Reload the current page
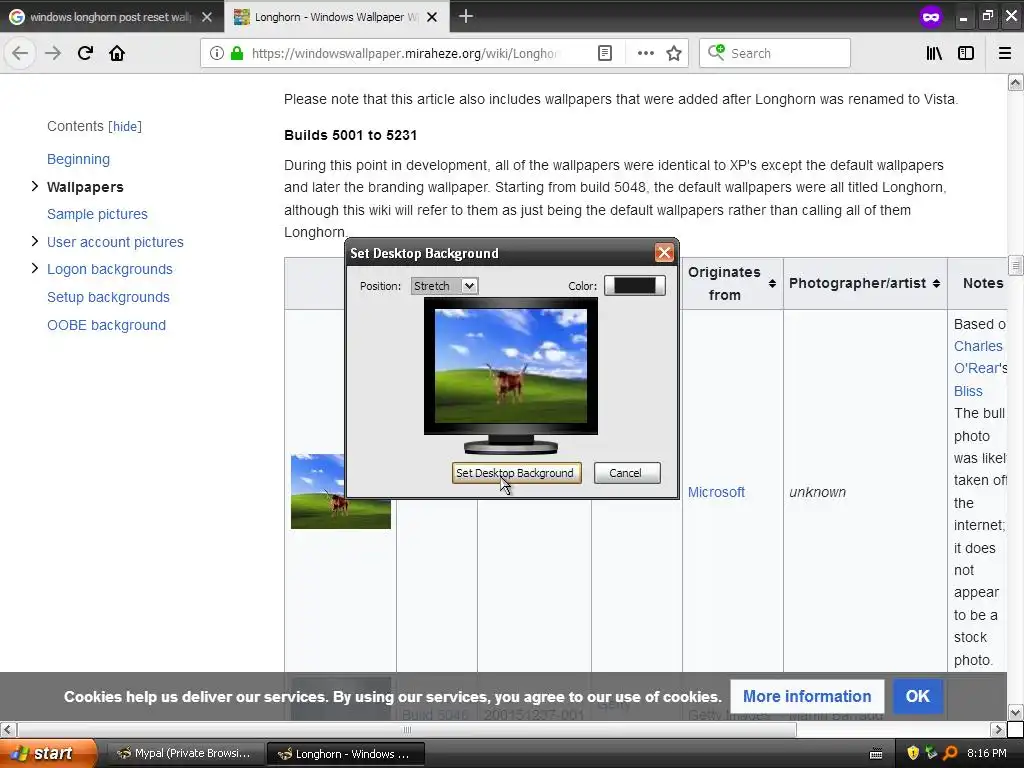The height and width of the screenshot is (768, 1024). (85, 53)
